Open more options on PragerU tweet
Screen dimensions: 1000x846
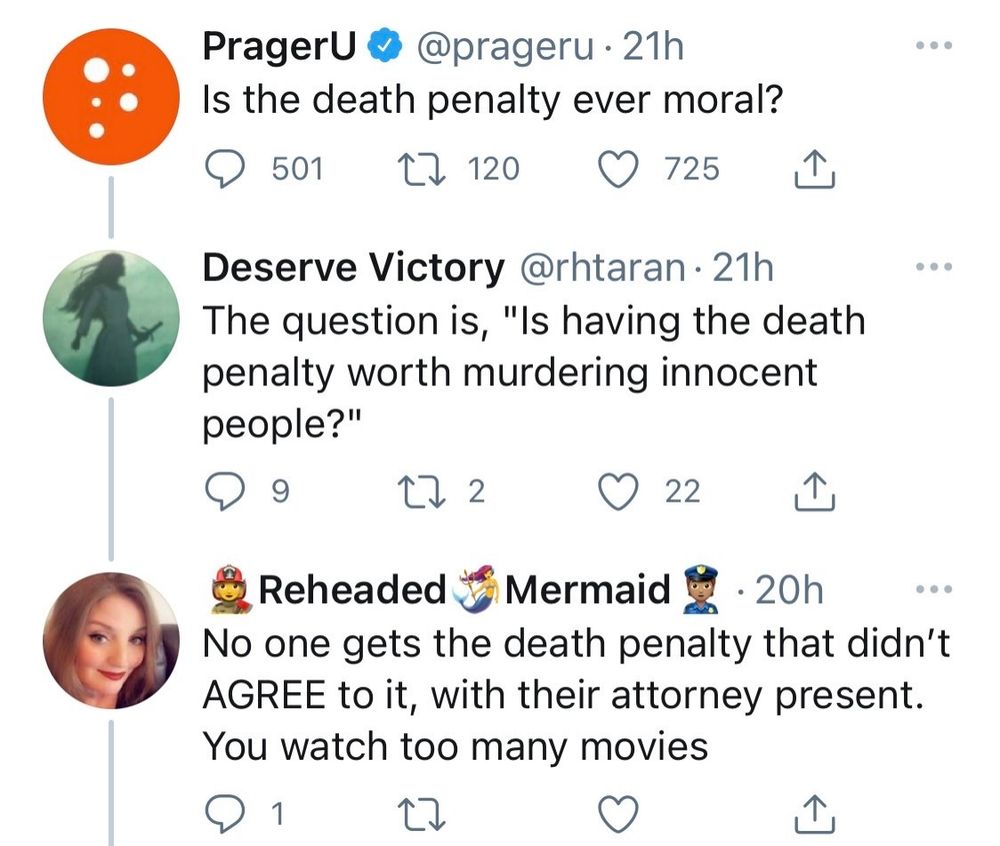pos(935,46)
